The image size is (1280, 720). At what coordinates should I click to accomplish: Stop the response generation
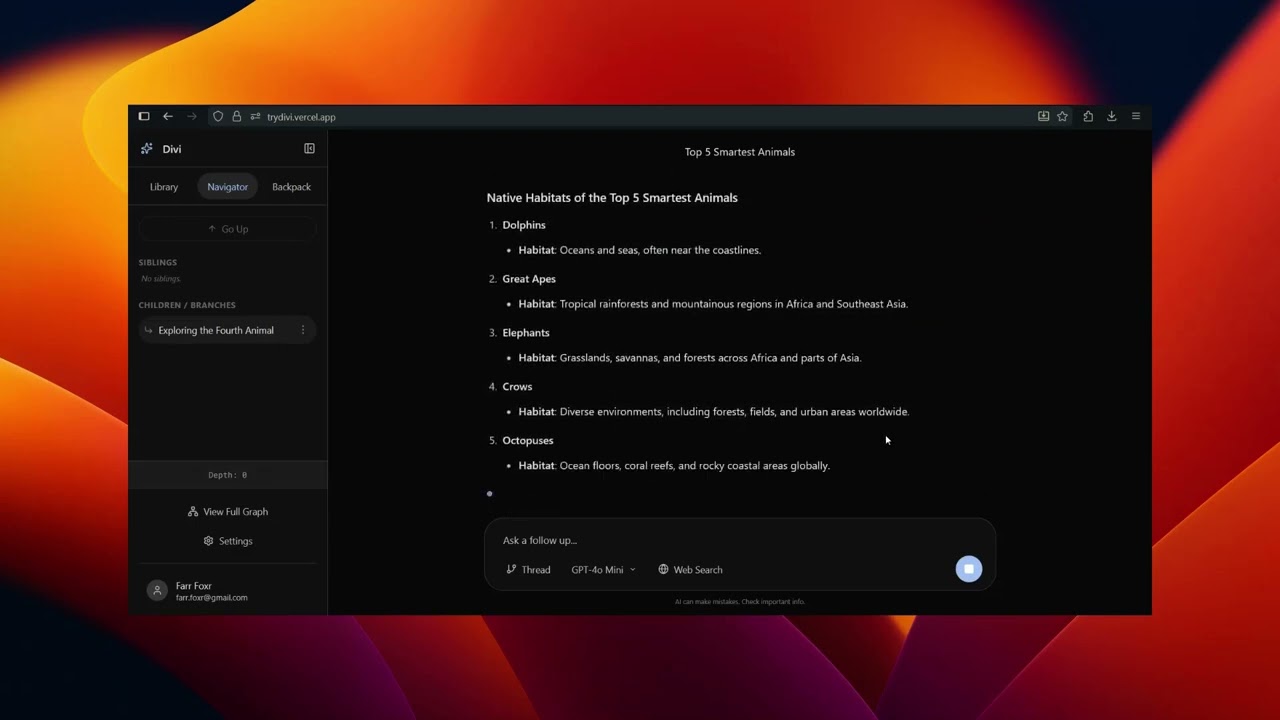[968, 569]
